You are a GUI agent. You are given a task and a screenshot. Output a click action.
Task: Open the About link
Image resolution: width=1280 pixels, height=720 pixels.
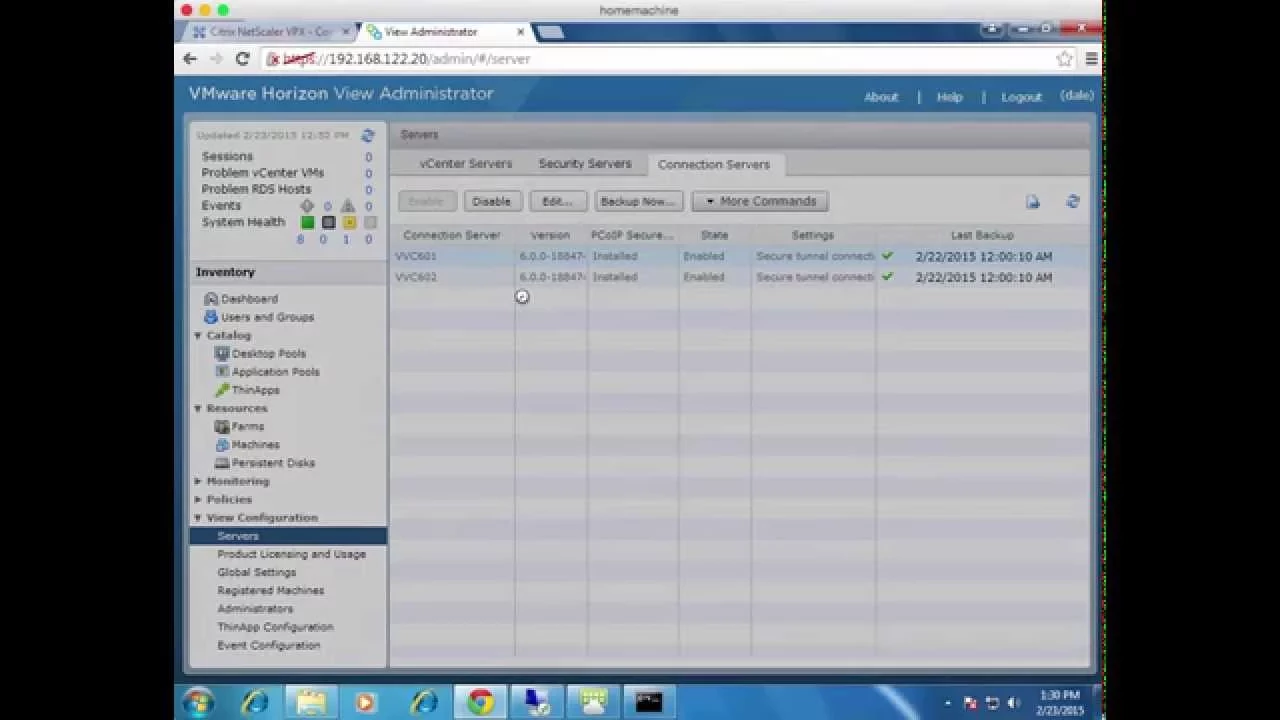[x=881, y=97]
